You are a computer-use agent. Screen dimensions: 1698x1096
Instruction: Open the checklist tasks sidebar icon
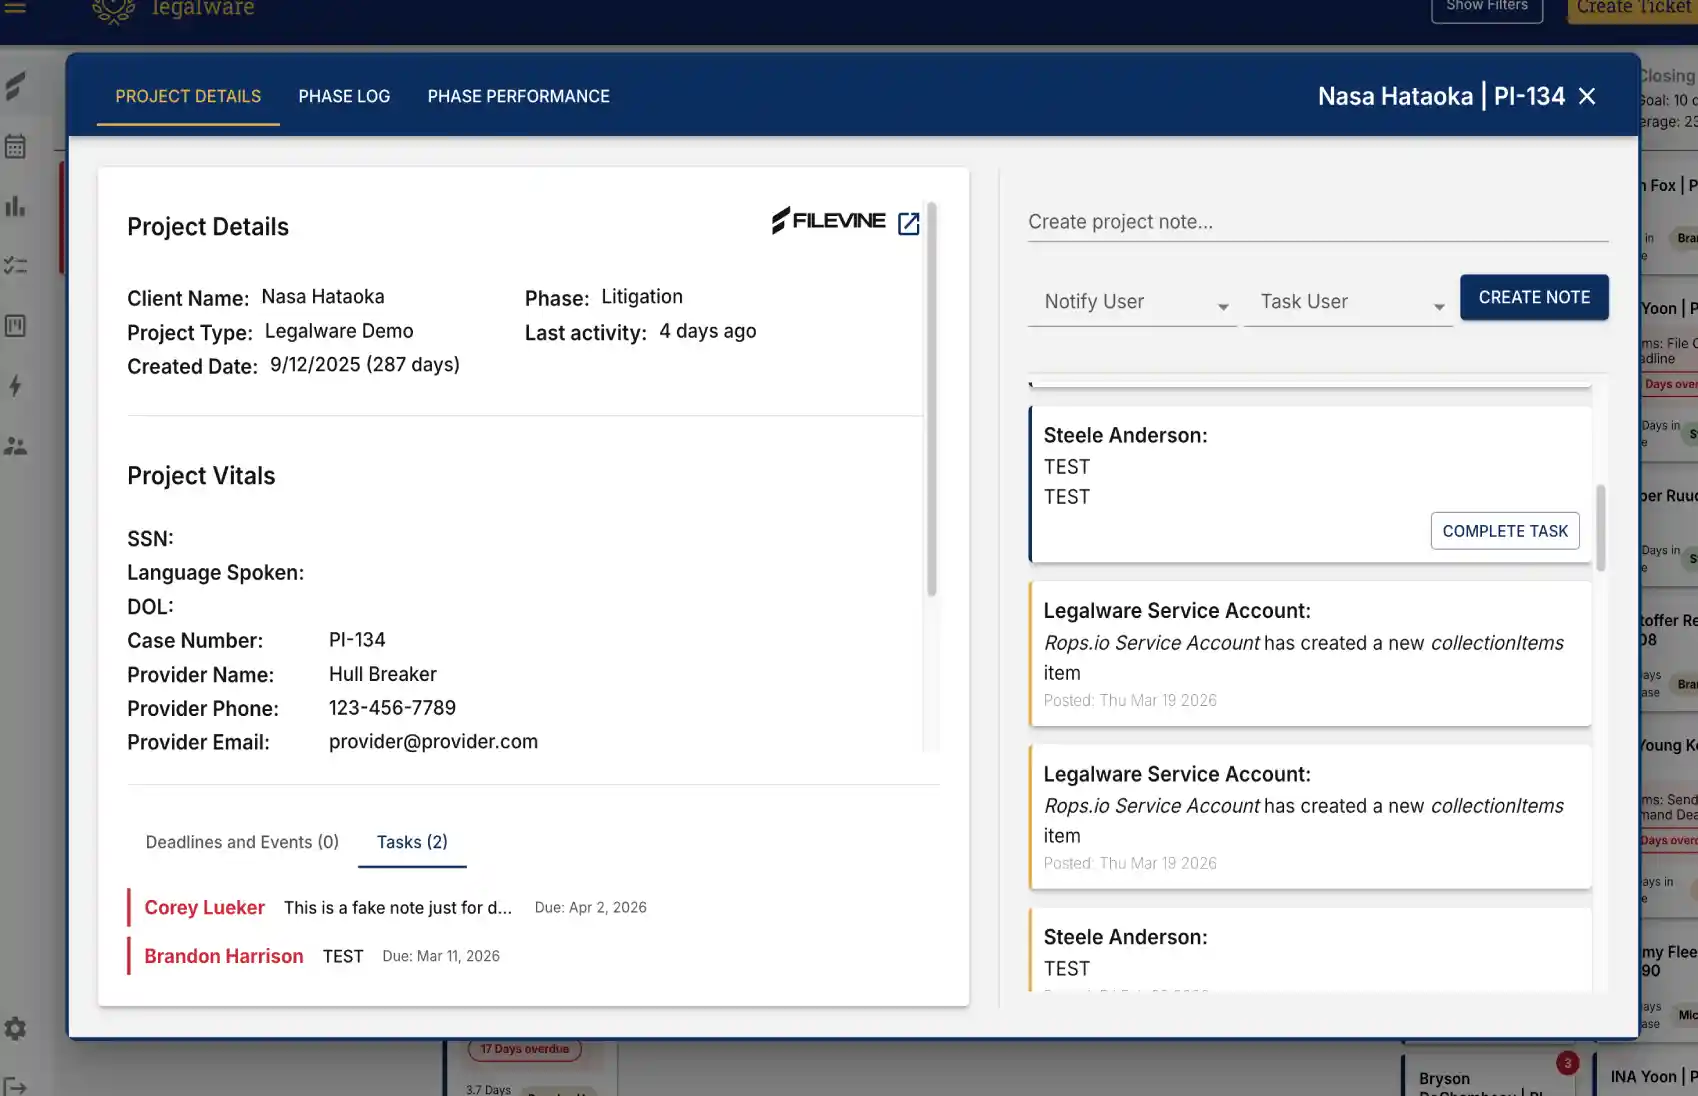tap(15, 266)
